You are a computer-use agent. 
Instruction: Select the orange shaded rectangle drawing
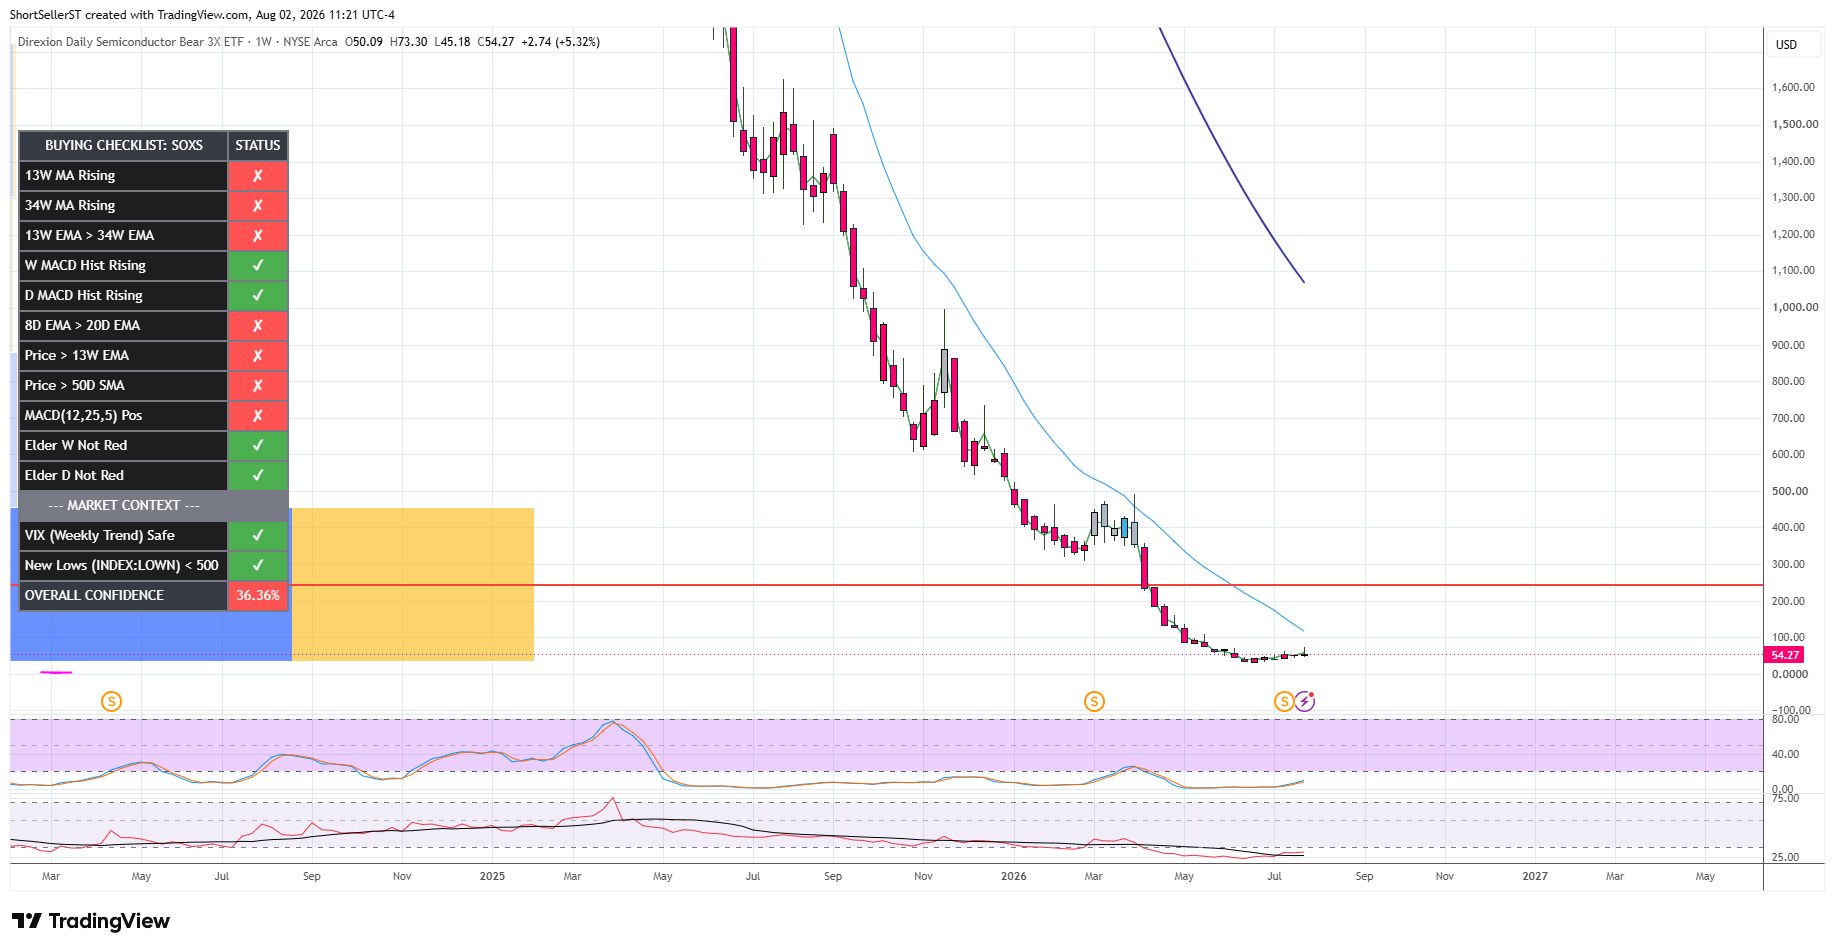click(413, 584)
